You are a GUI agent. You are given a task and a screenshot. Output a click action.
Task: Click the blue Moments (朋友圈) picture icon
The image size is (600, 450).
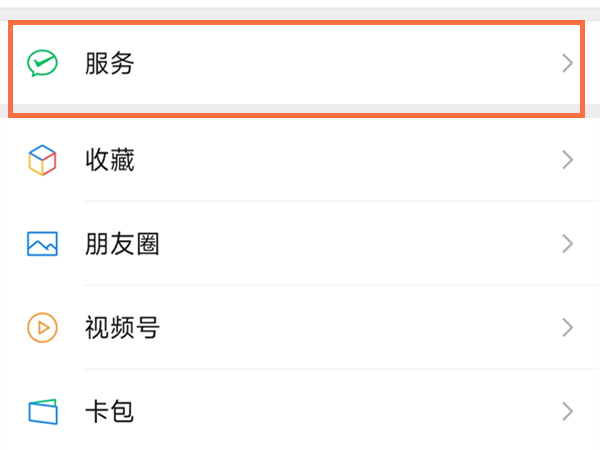42,243
